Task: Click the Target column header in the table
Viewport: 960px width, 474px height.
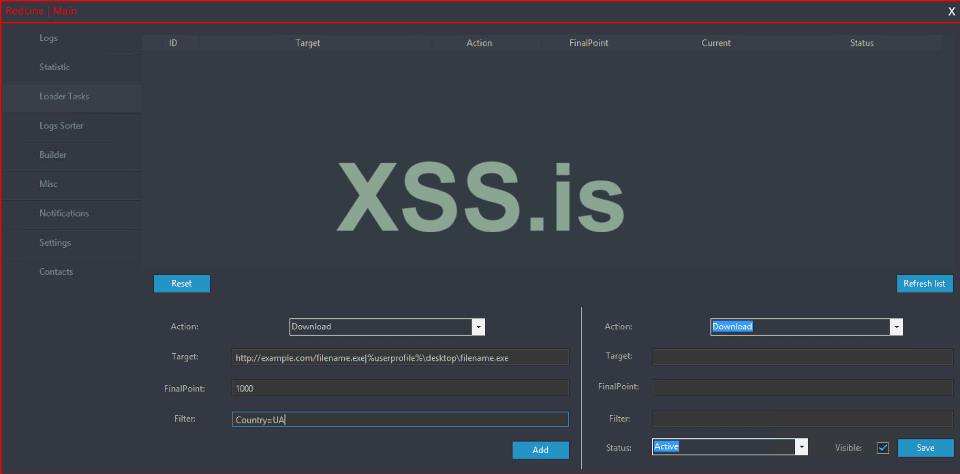Action: pyautogui.click(x=308, y=43)
